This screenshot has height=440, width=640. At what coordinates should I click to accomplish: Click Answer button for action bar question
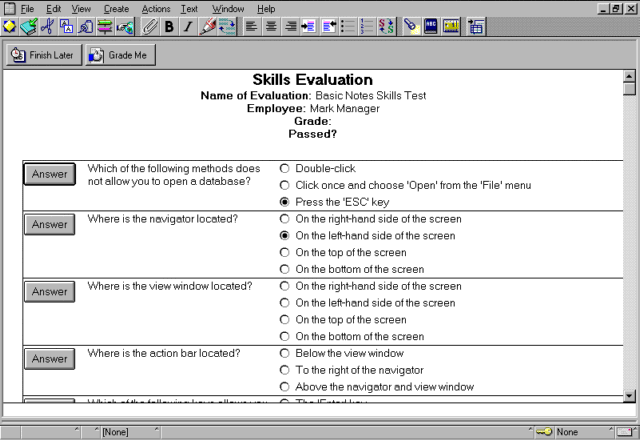[49, 359]
